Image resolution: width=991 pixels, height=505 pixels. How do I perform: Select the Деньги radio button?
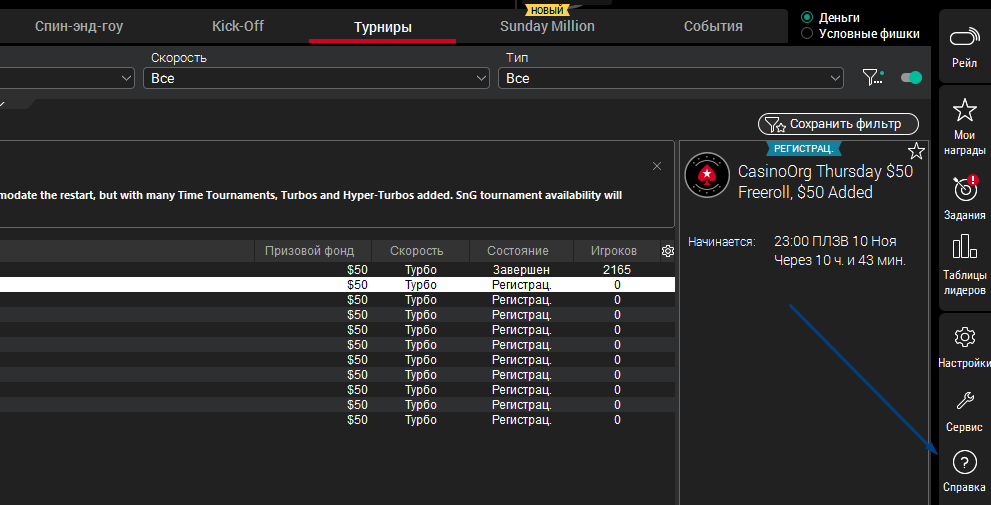[x=807, y=18]
